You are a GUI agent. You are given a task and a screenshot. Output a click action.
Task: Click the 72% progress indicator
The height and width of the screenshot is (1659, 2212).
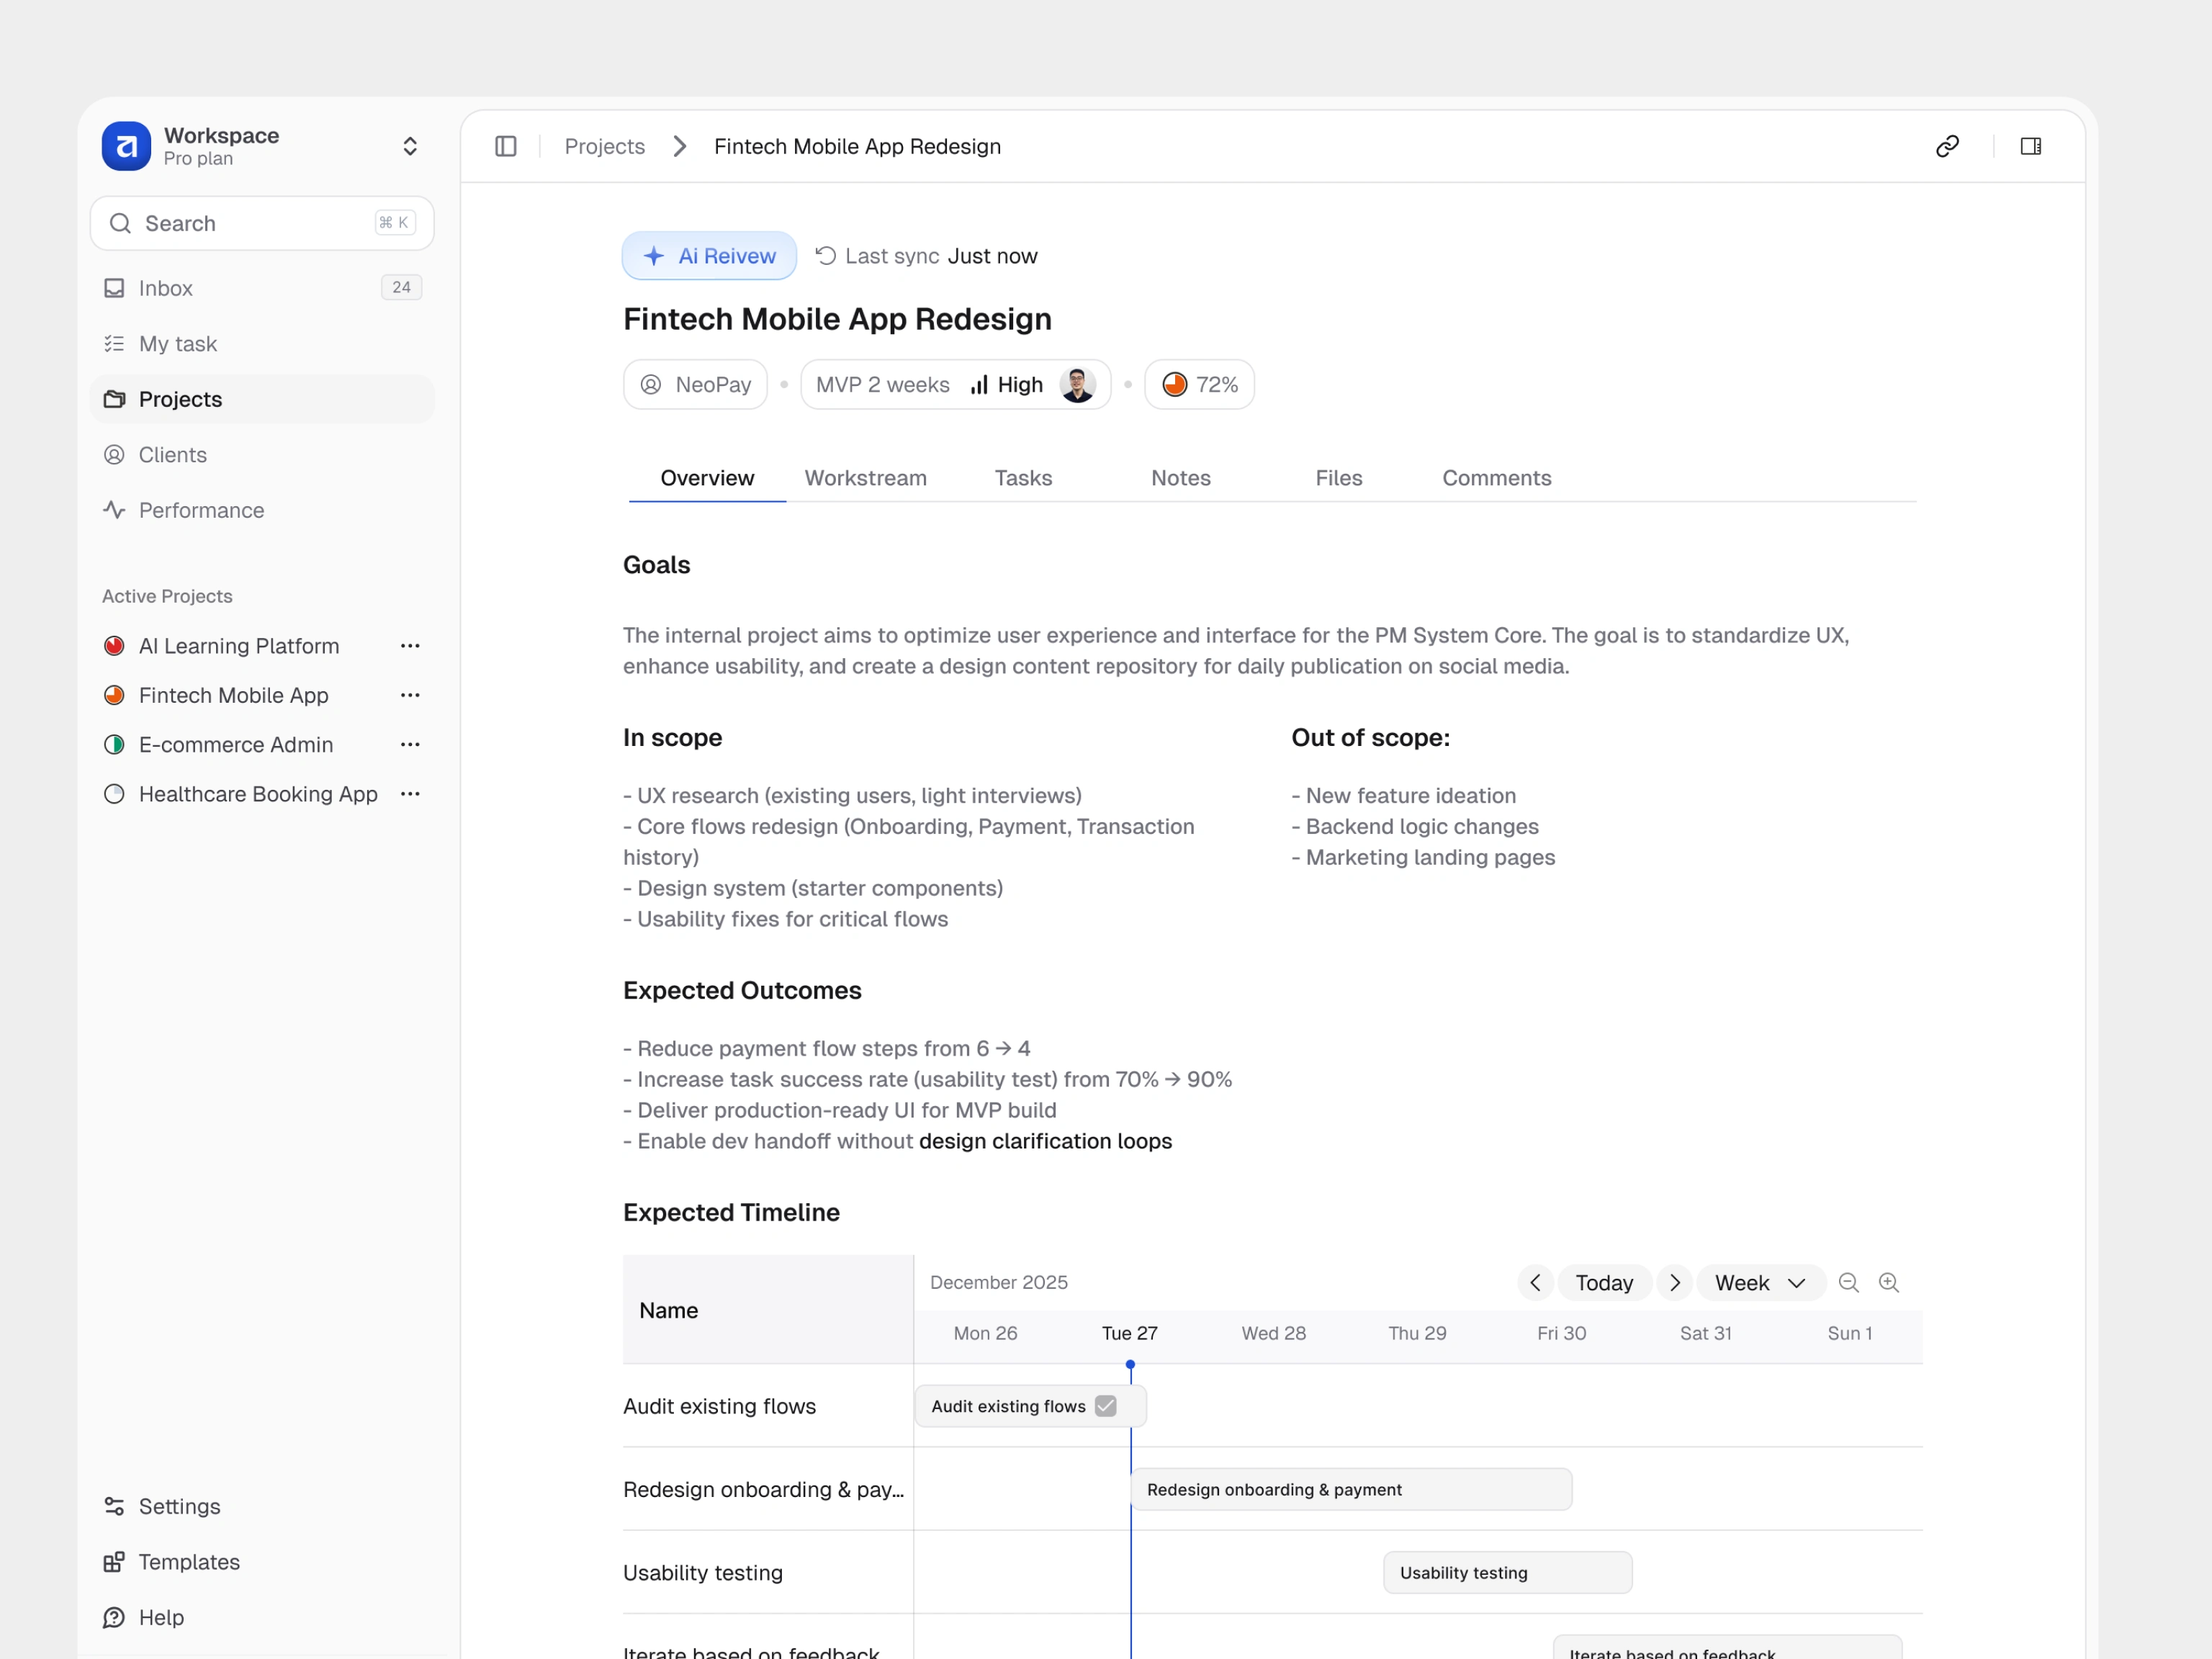click(1199, 385)
